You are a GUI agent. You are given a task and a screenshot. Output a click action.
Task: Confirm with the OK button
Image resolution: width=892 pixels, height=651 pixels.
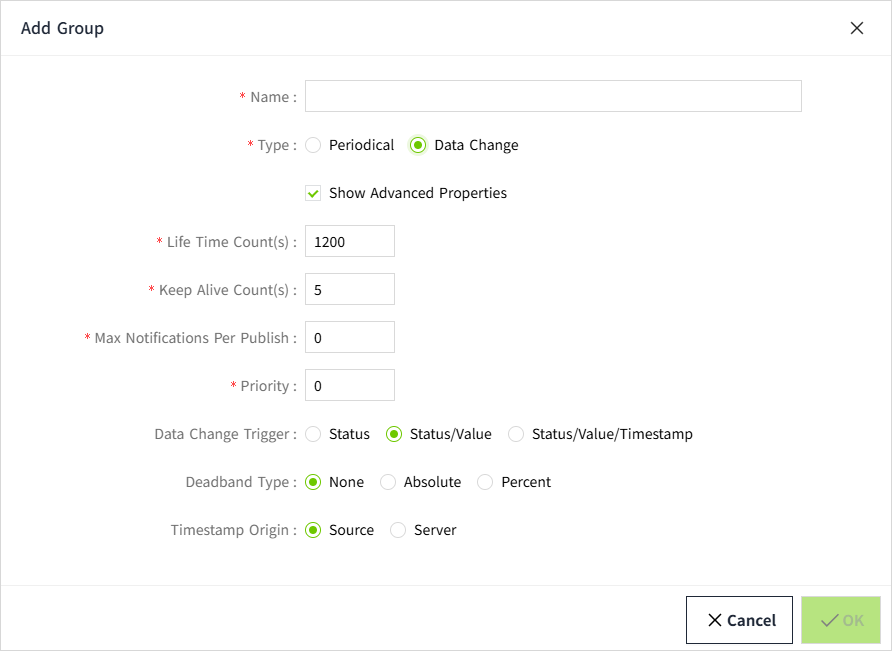pyautogui.click(x=841, y=620)
